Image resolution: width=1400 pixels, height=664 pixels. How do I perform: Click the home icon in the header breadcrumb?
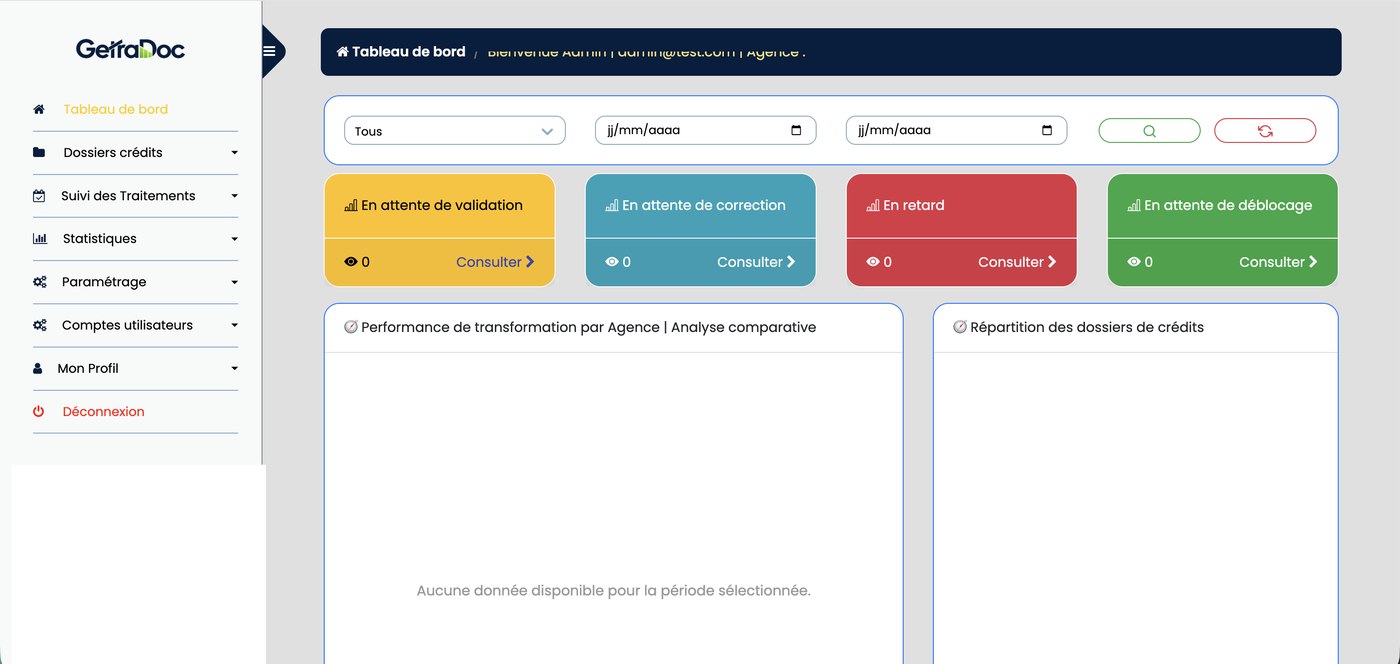(342, 52)
